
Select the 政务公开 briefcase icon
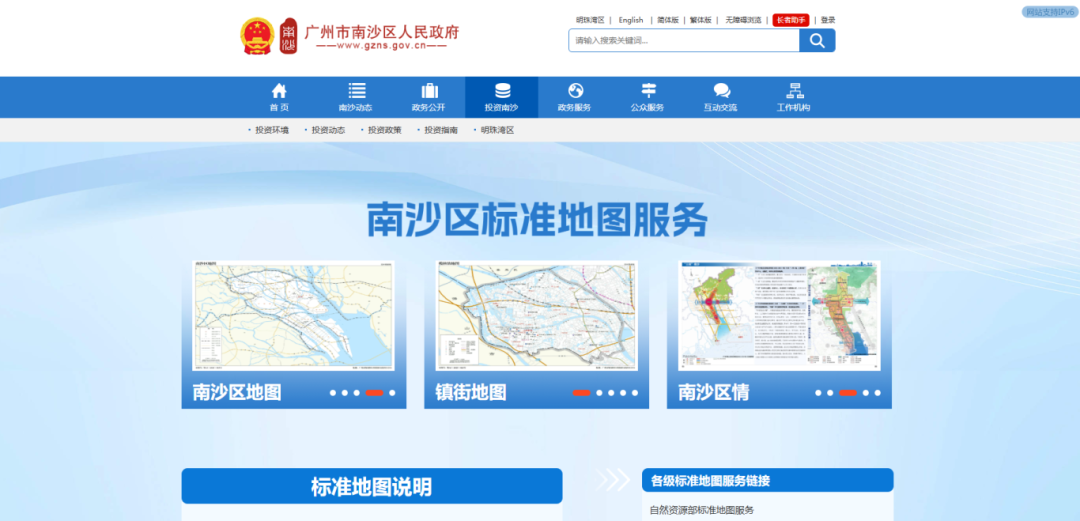pos(429,91)
